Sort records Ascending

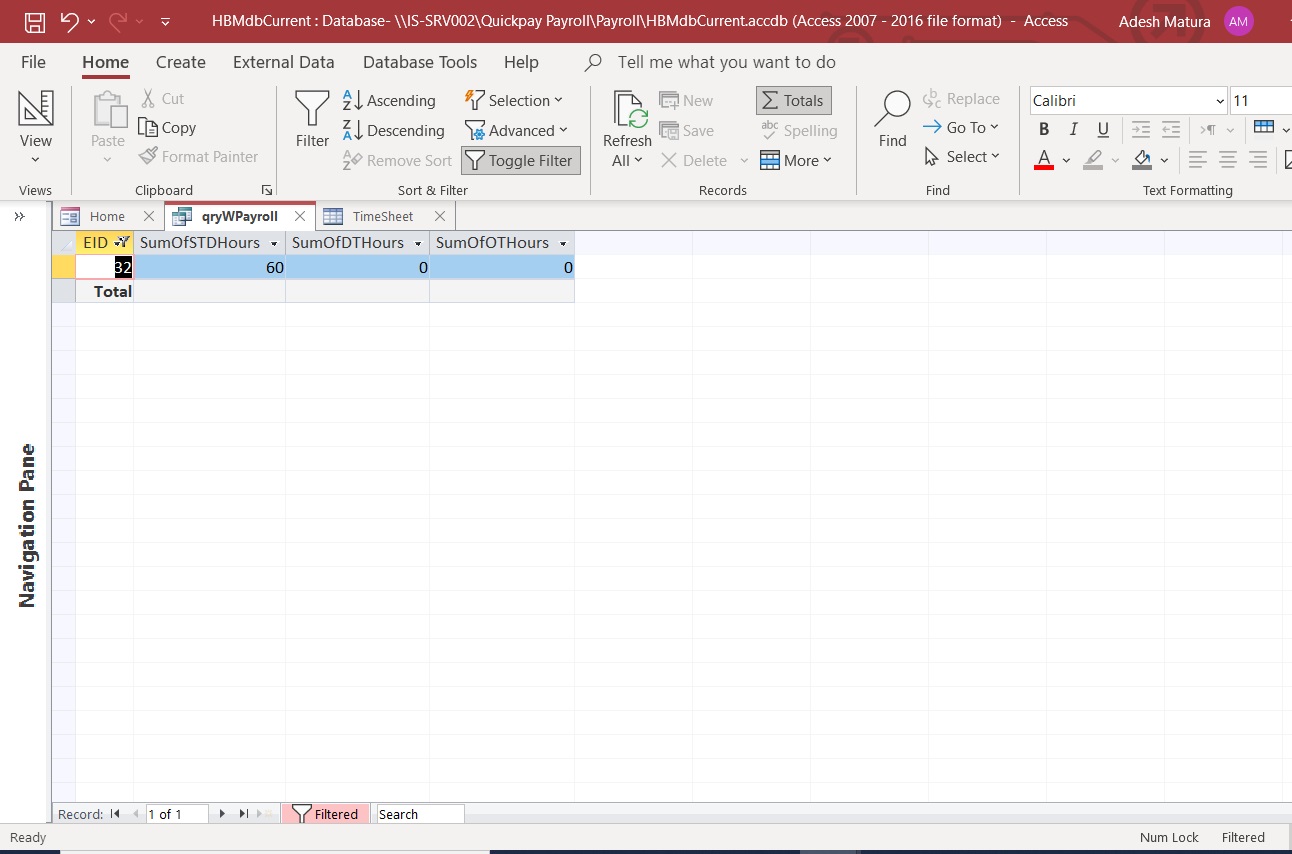pos(389,100)
